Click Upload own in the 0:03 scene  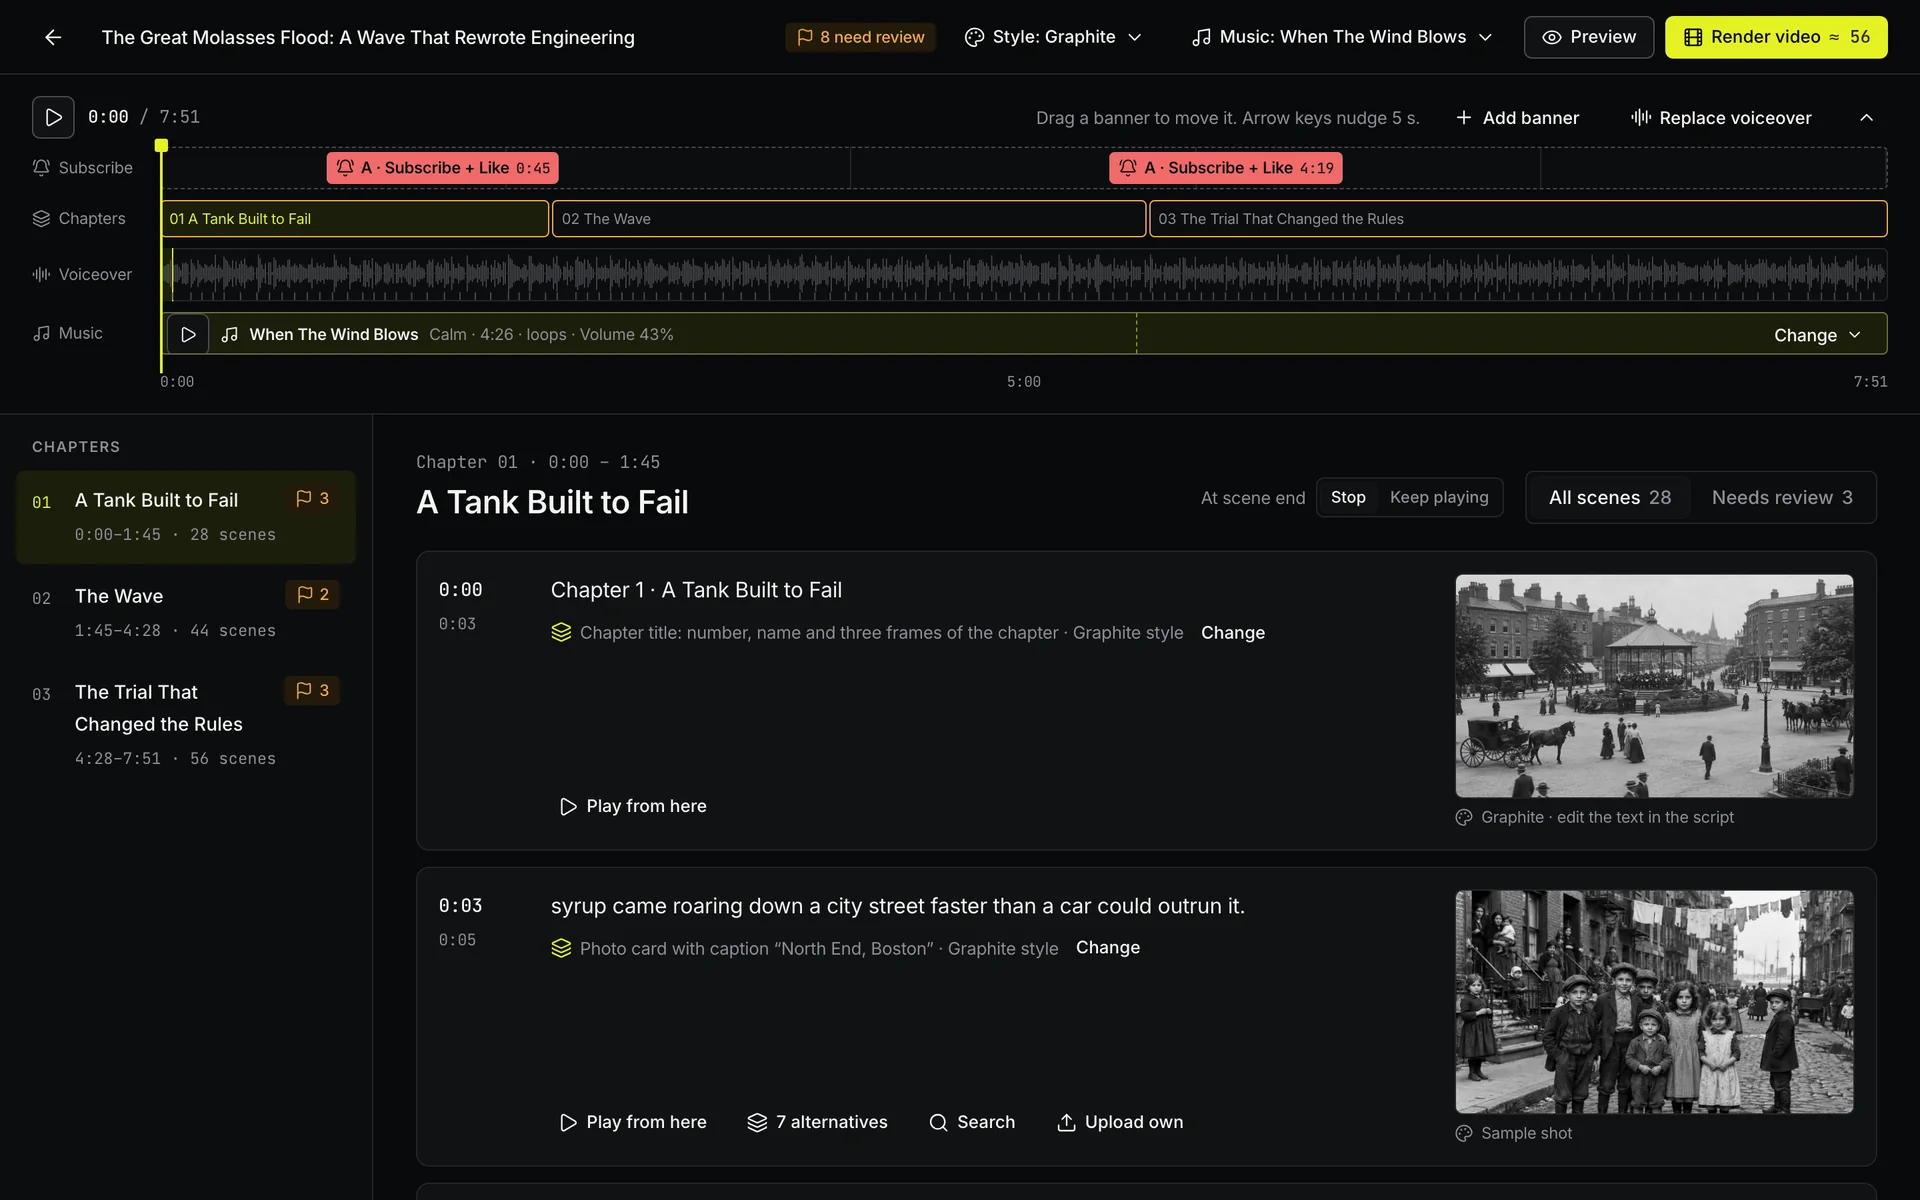[1120, 1122]
